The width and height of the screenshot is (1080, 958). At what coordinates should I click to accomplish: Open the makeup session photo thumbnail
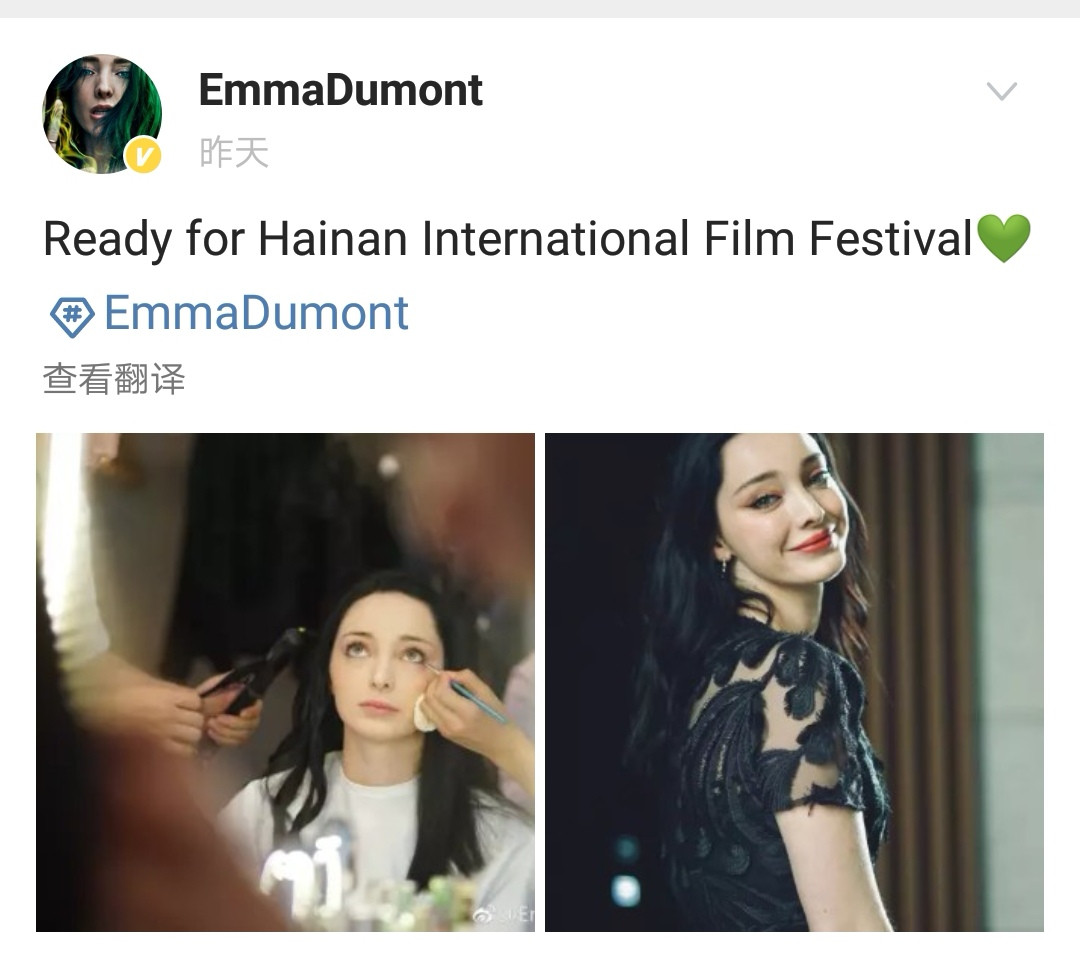click(x=285, y=682)
